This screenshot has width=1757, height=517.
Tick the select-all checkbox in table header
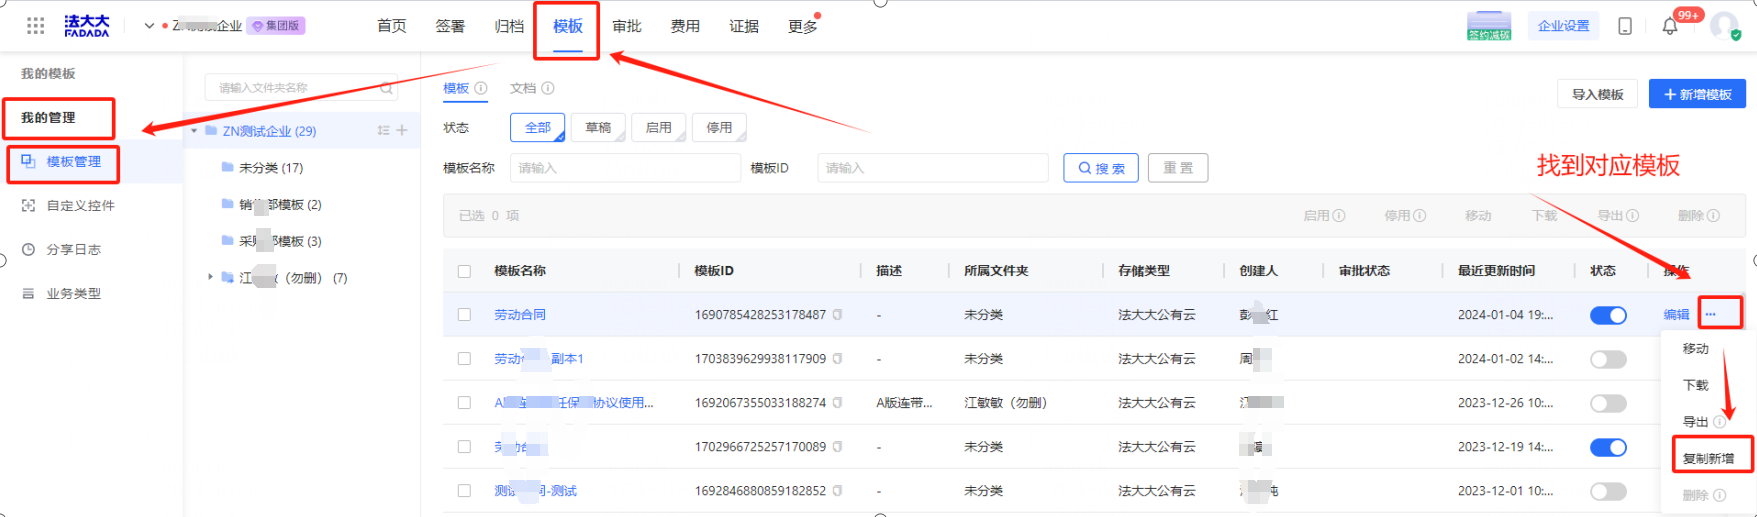(464, 271)
